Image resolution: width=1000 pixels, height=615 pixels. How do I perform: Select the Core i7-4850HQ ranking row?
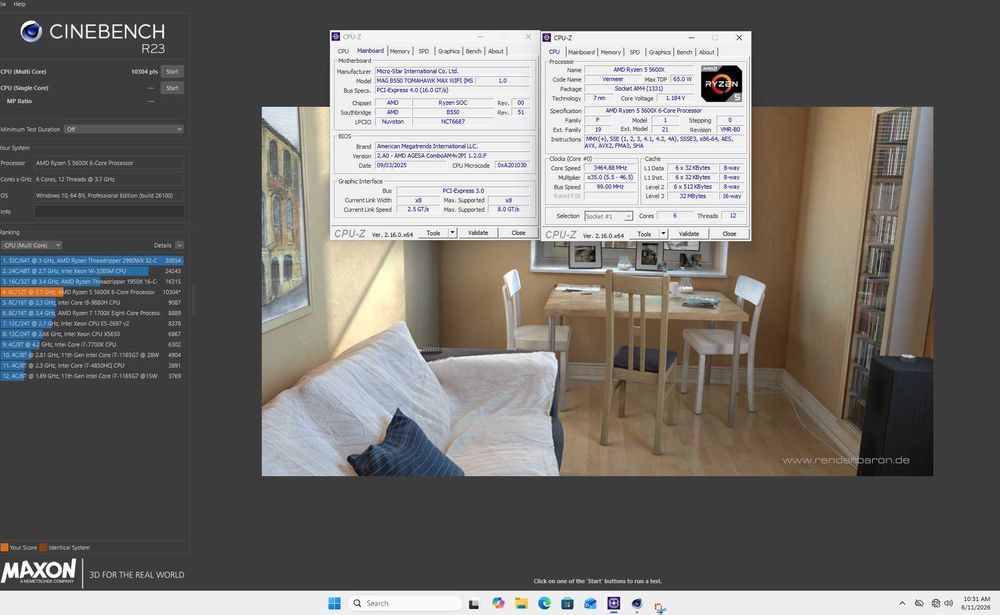pyautogui.click(x=92, y=366)
